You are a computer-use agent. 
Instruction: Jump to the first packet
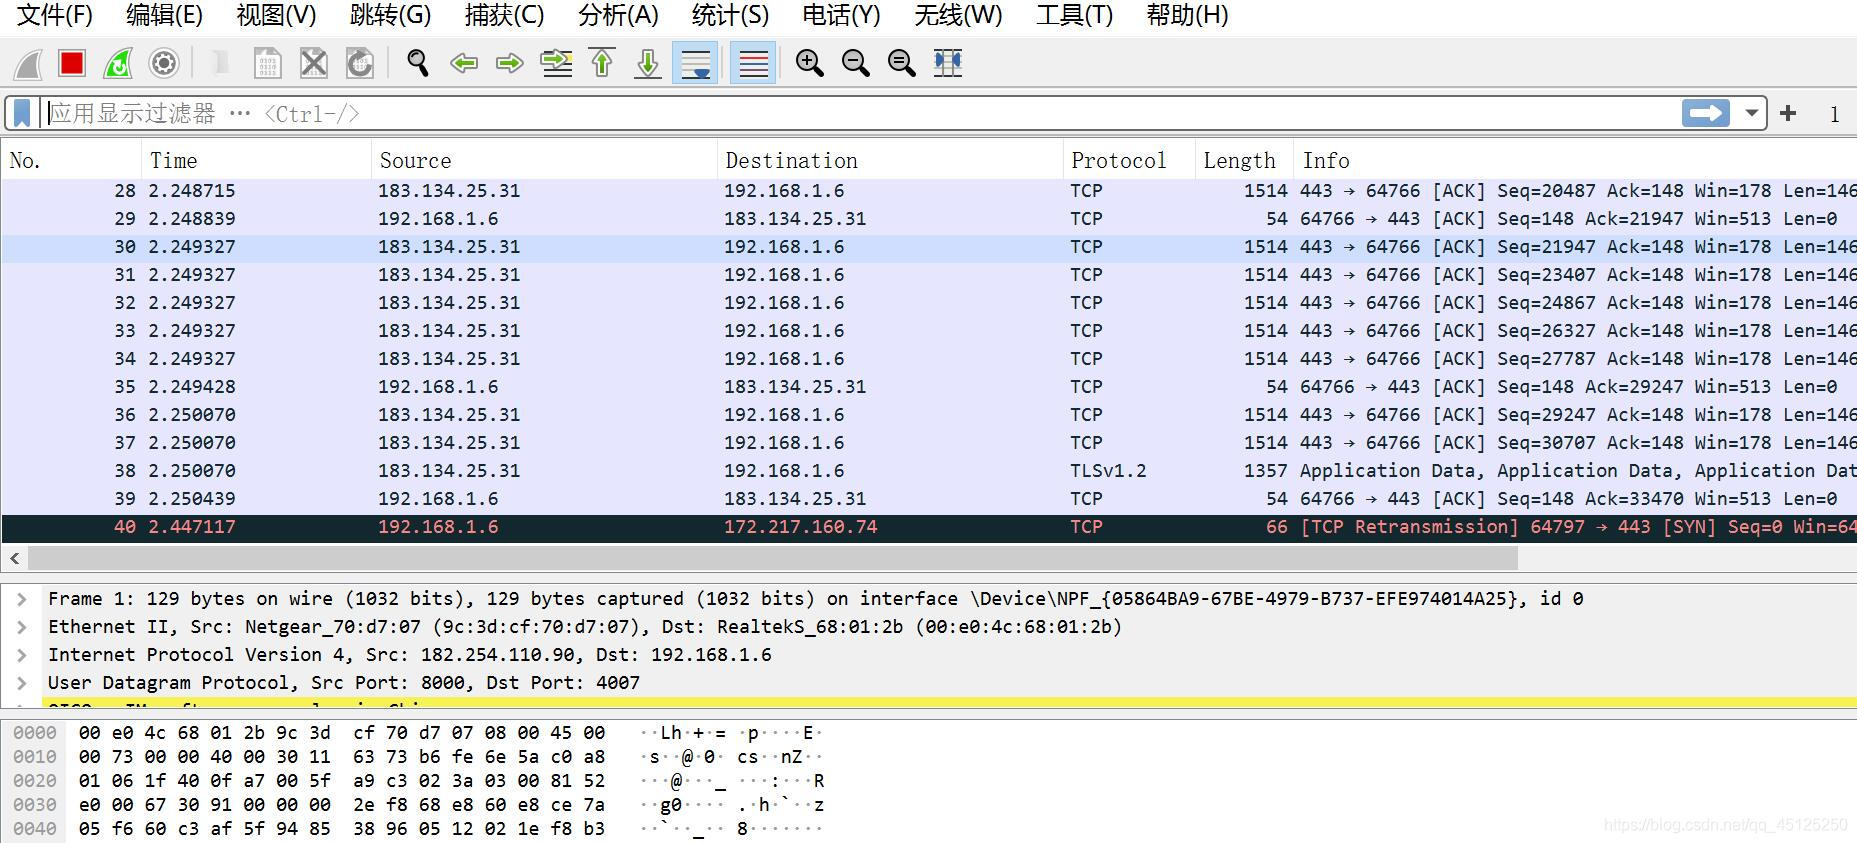pyautogui.click(x=602, y=63)
